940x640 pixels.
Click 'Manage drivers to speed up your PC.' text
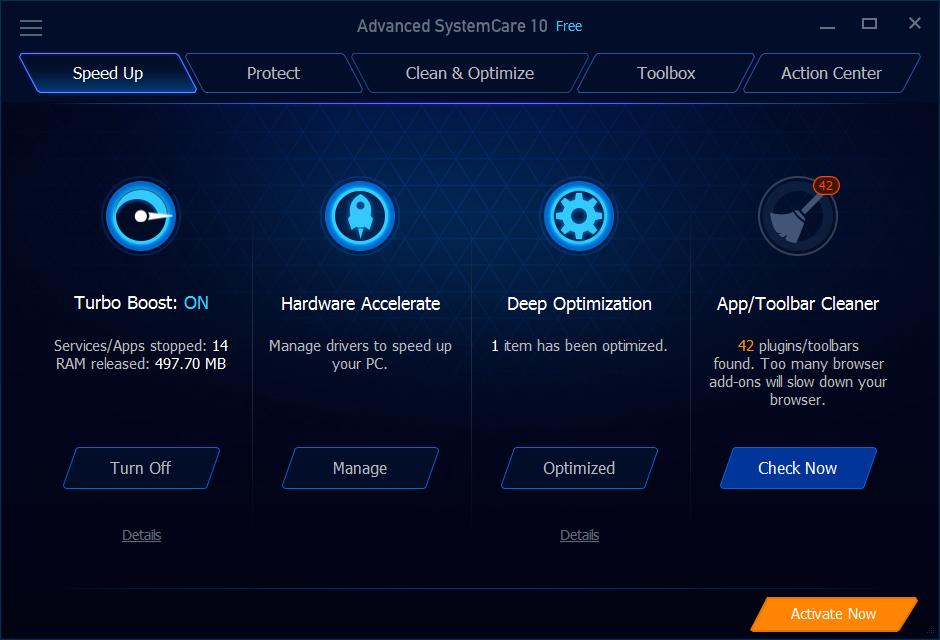(360, 355)
